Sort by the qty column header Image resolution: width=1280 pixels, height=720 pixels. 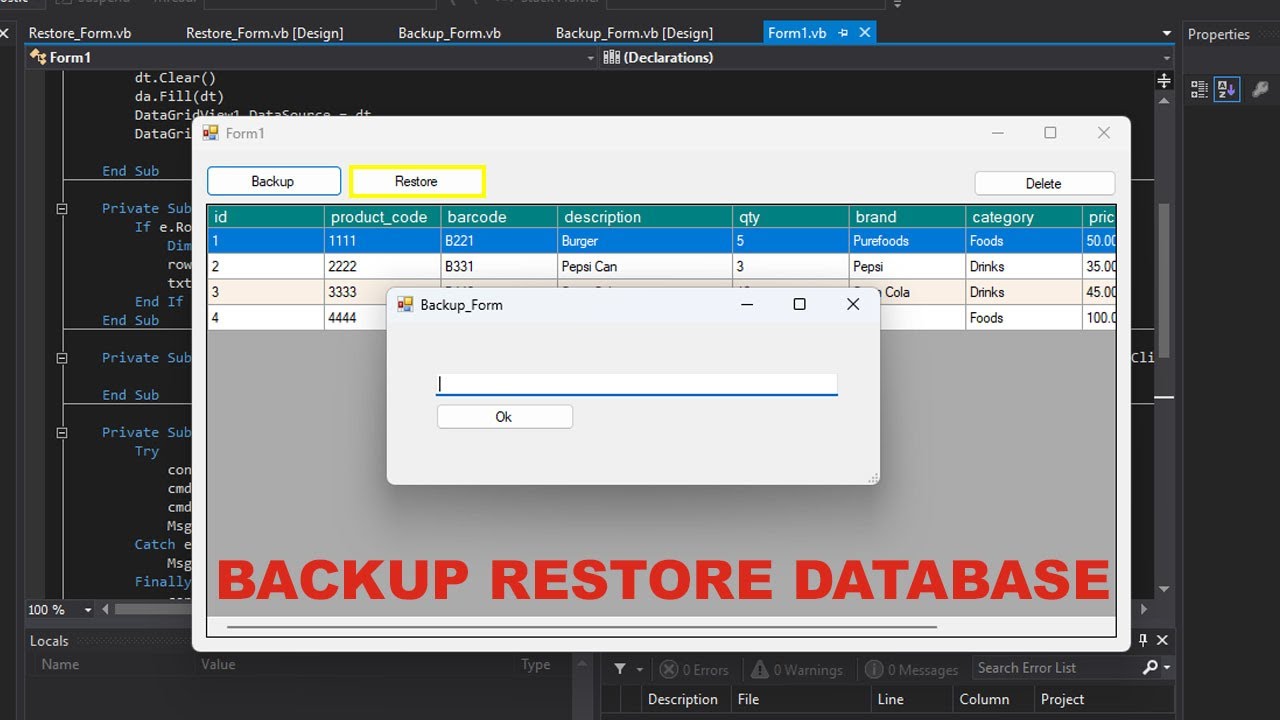(x=790, y=217)
